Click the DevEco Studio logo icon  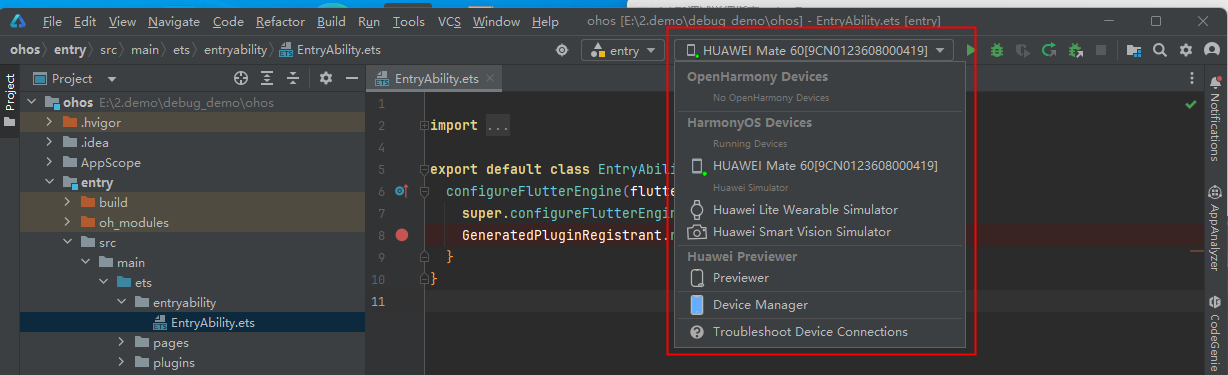(x=18, y=21)
